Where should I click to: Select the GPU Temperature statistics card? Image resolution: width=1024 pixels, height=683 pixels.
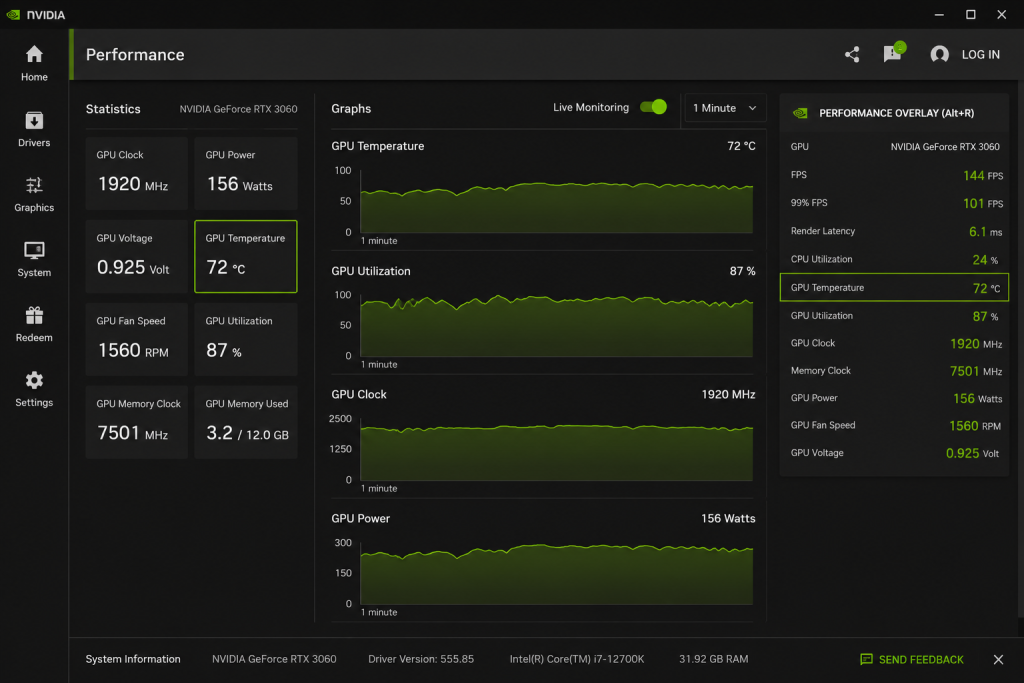246,256
